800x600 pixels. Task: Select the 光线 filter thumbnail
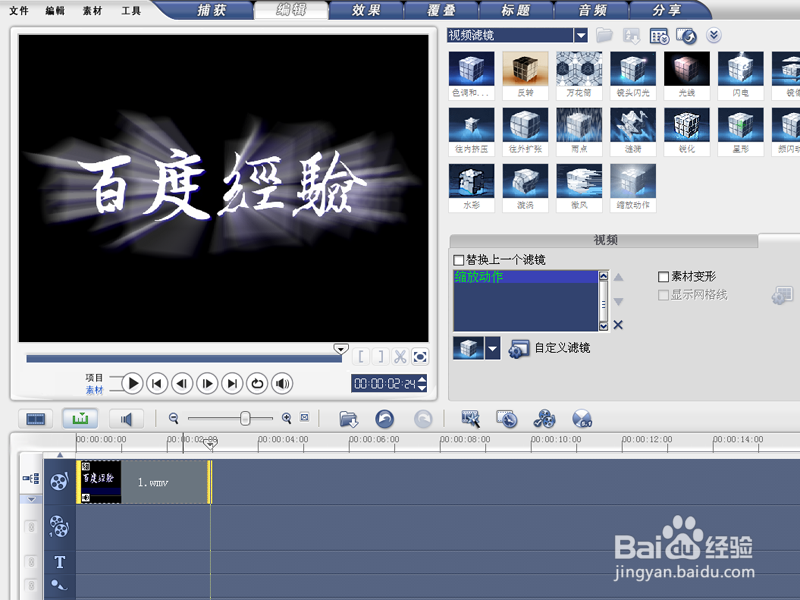(687, 75)
